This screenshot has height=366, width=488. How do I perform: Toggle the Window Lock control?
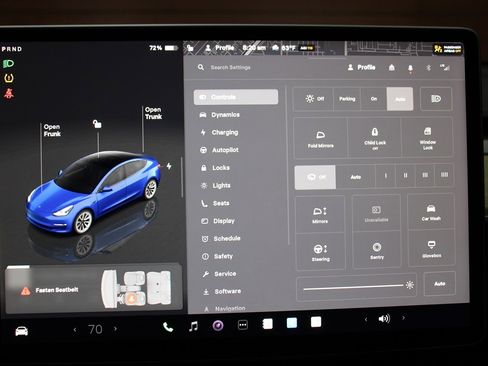(x=428, y=137)
